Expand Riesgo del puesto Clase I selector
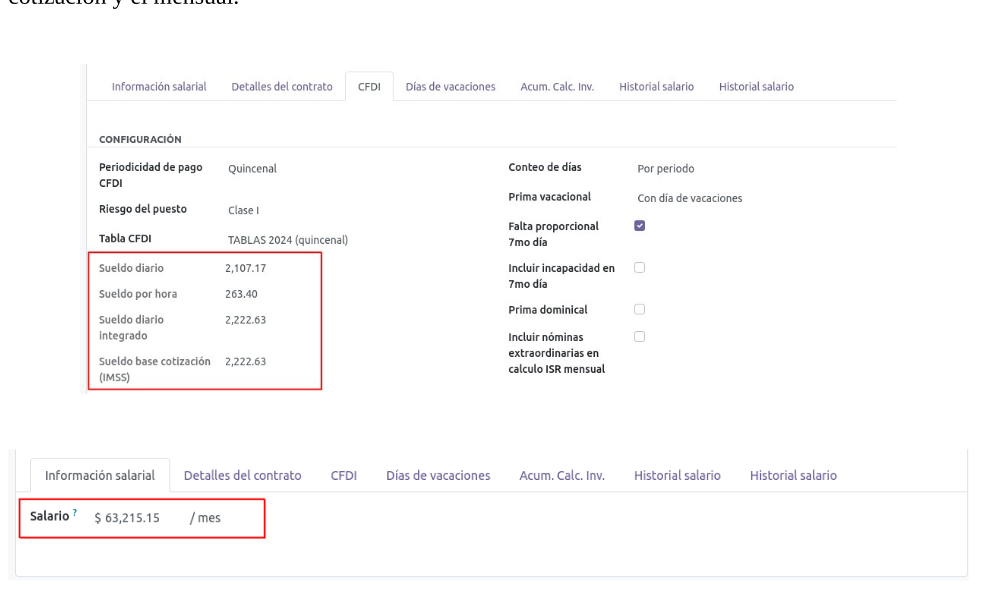Viewport: 983px width, 589px height. point(237,210)
